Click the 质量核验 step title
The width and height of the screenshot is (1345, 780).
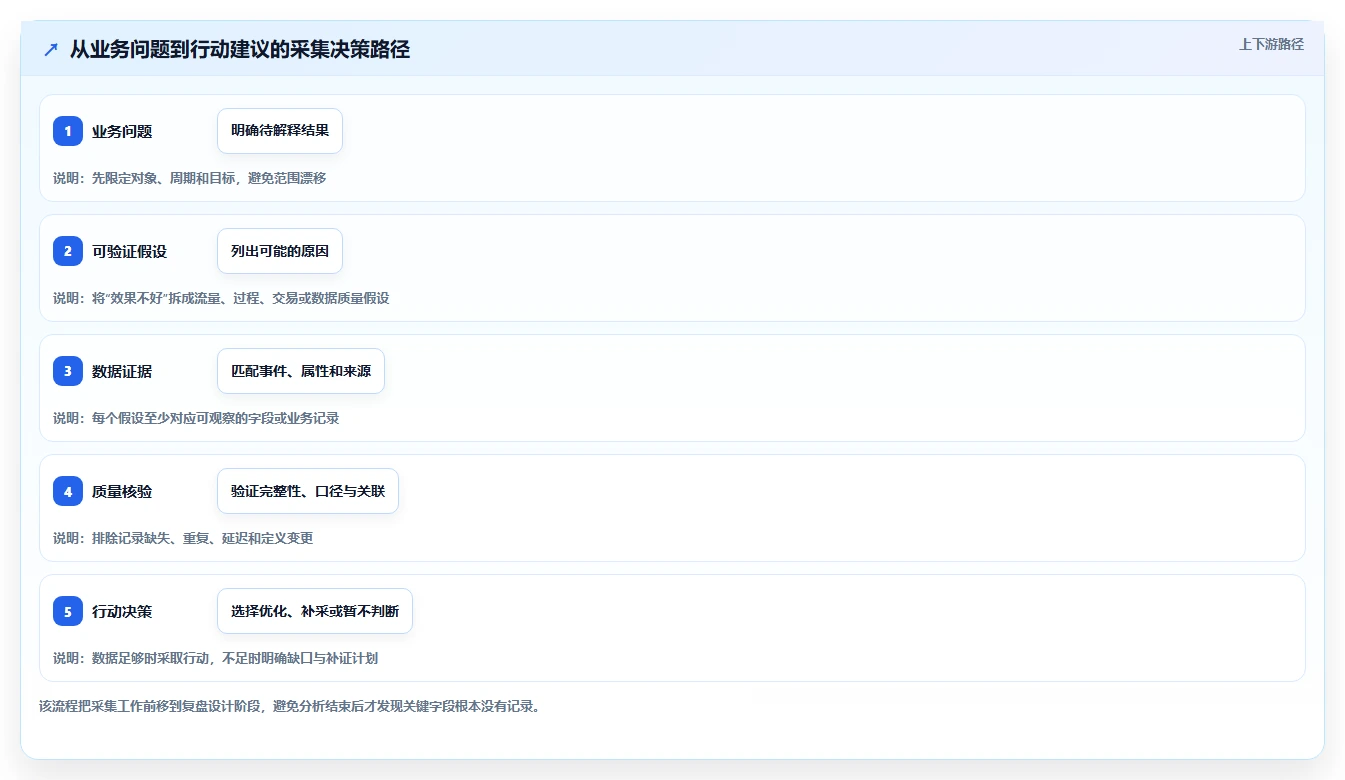coord(122,491)
